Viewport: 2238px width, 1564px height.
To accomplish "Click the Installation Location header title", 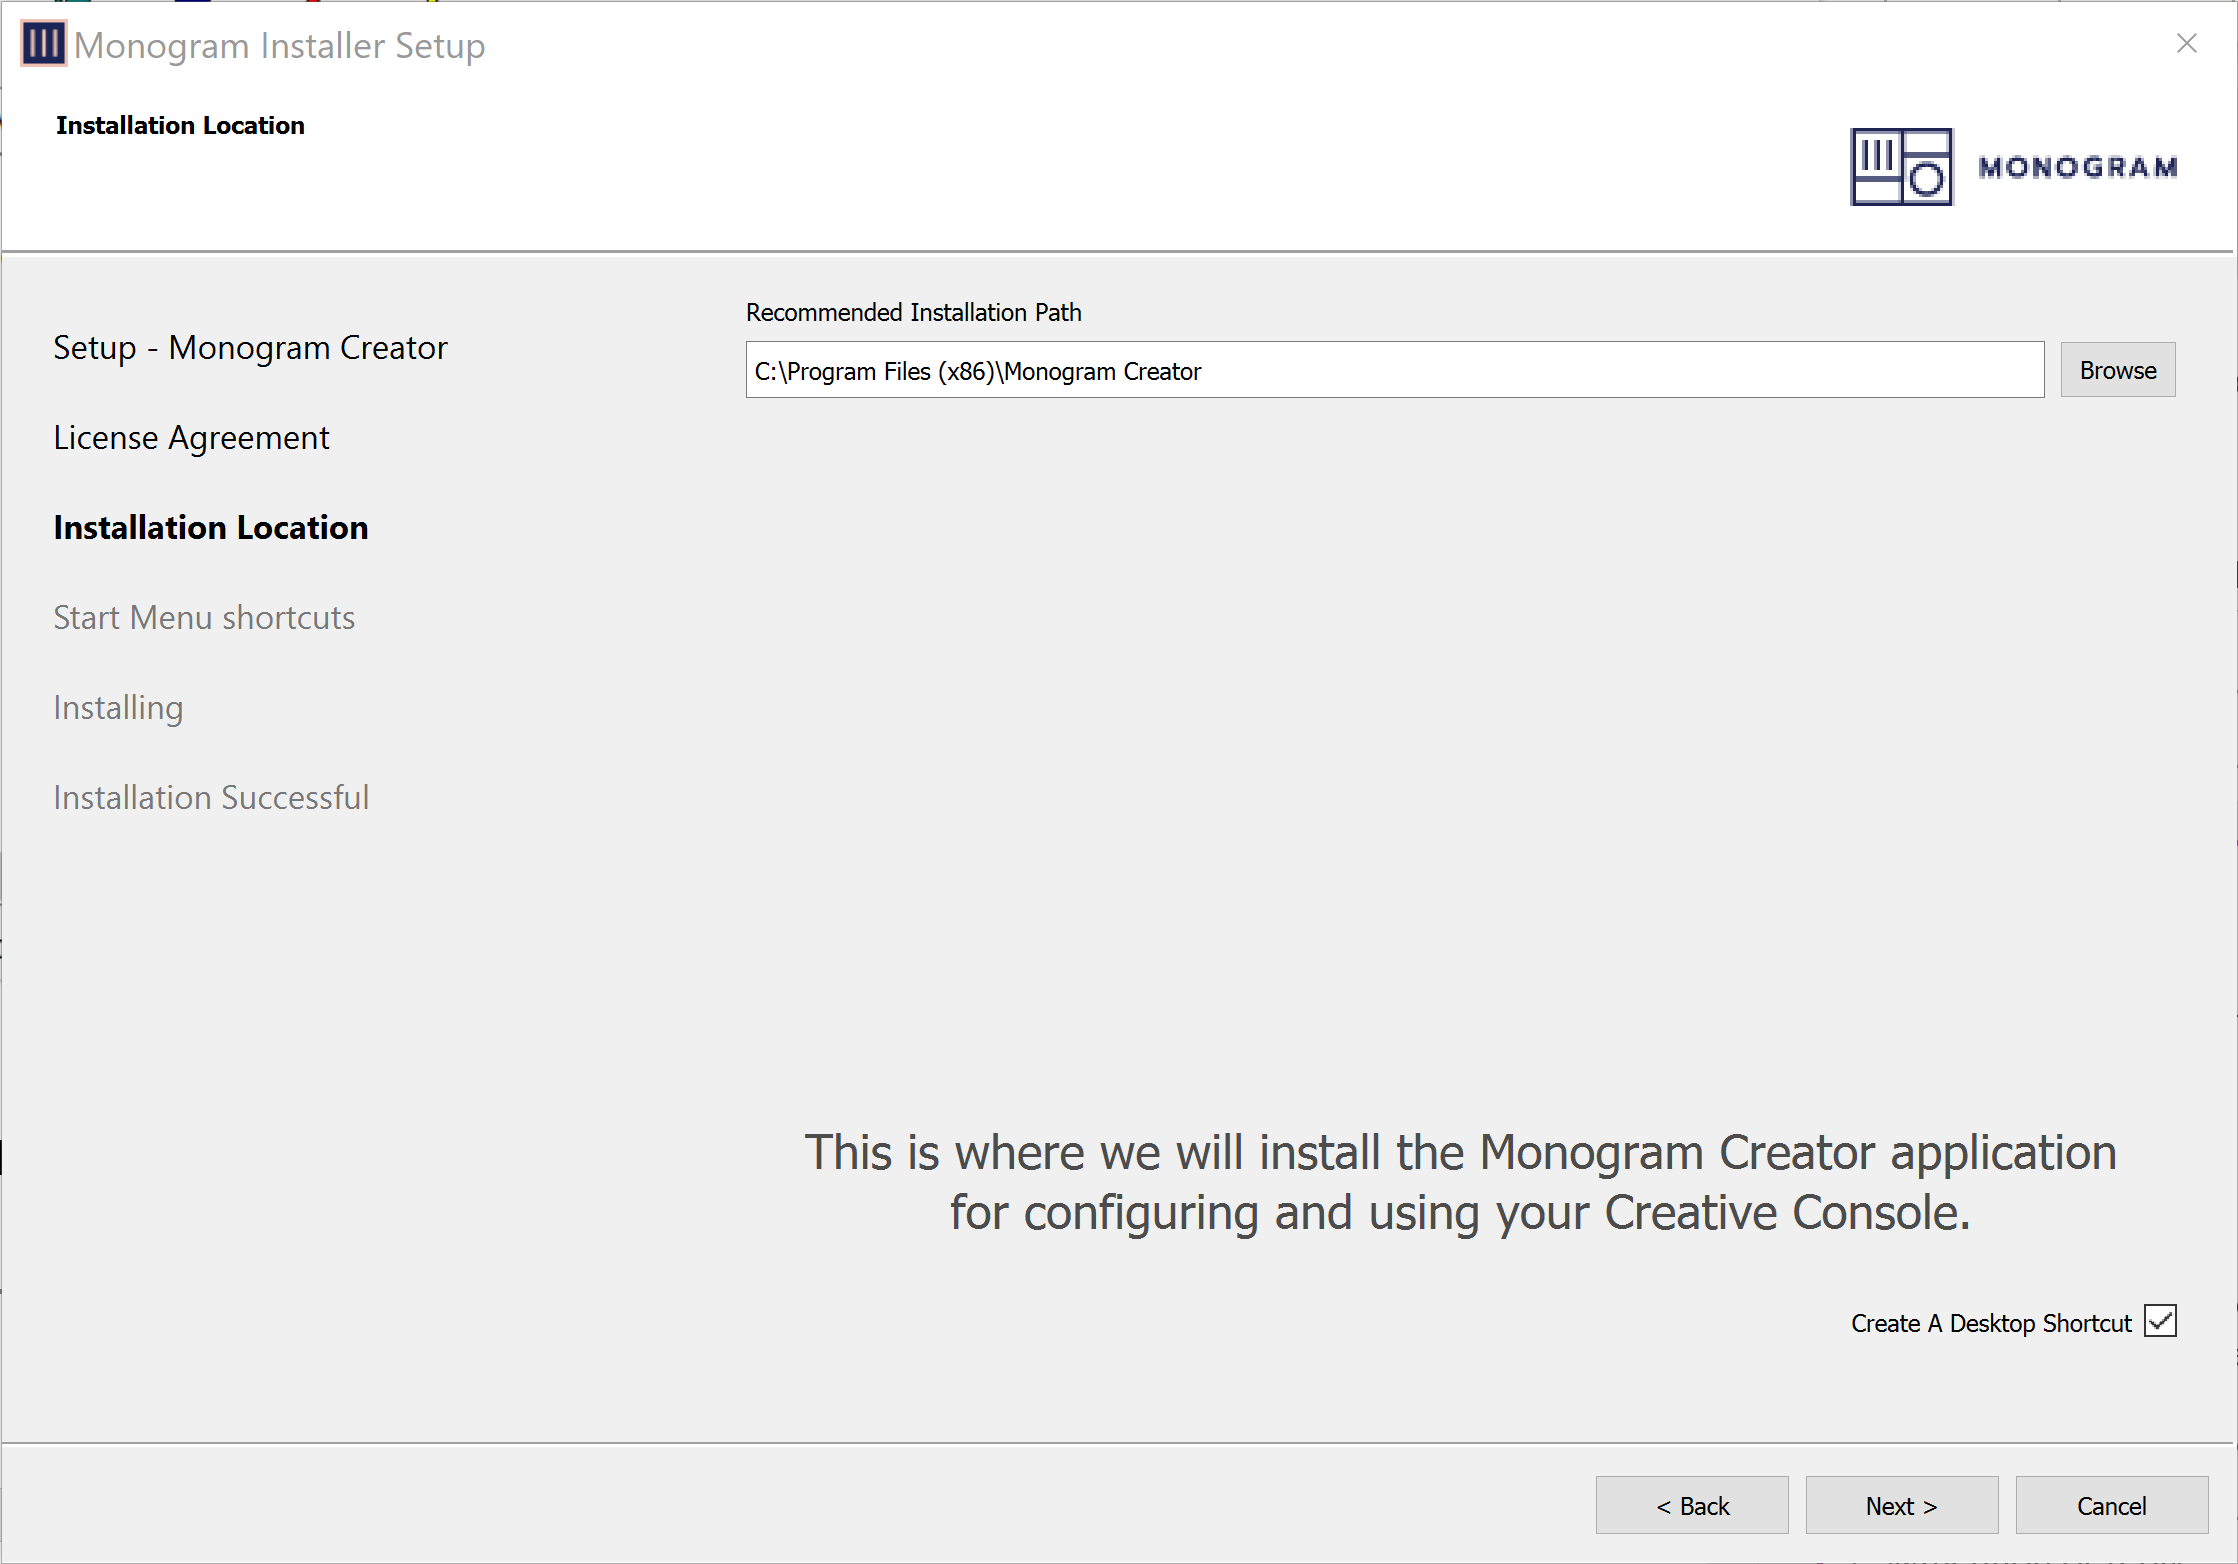I will (x=180, y=125).
